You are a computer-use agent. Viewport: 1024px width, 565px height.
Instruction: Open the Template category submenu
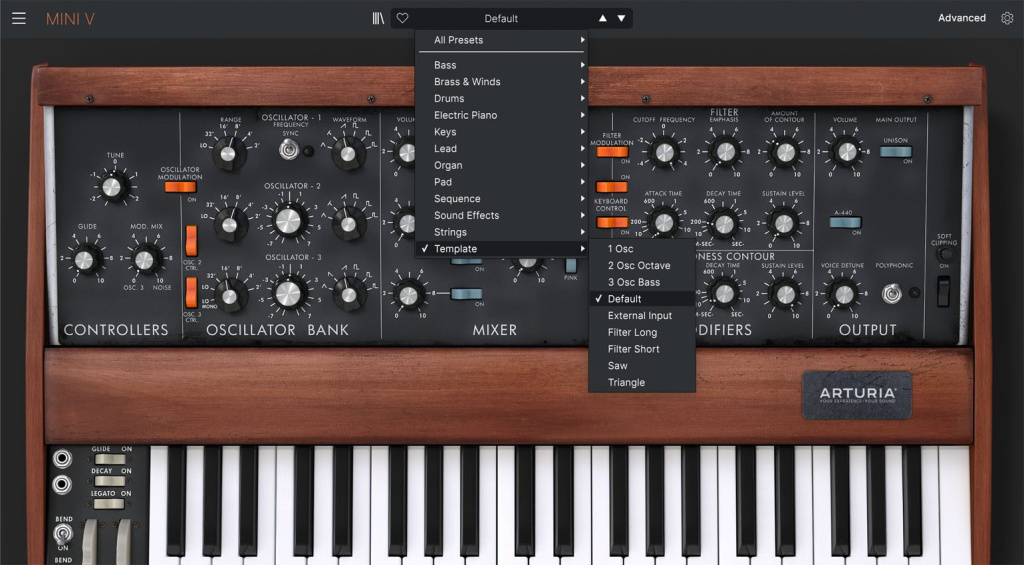point(502,249)
